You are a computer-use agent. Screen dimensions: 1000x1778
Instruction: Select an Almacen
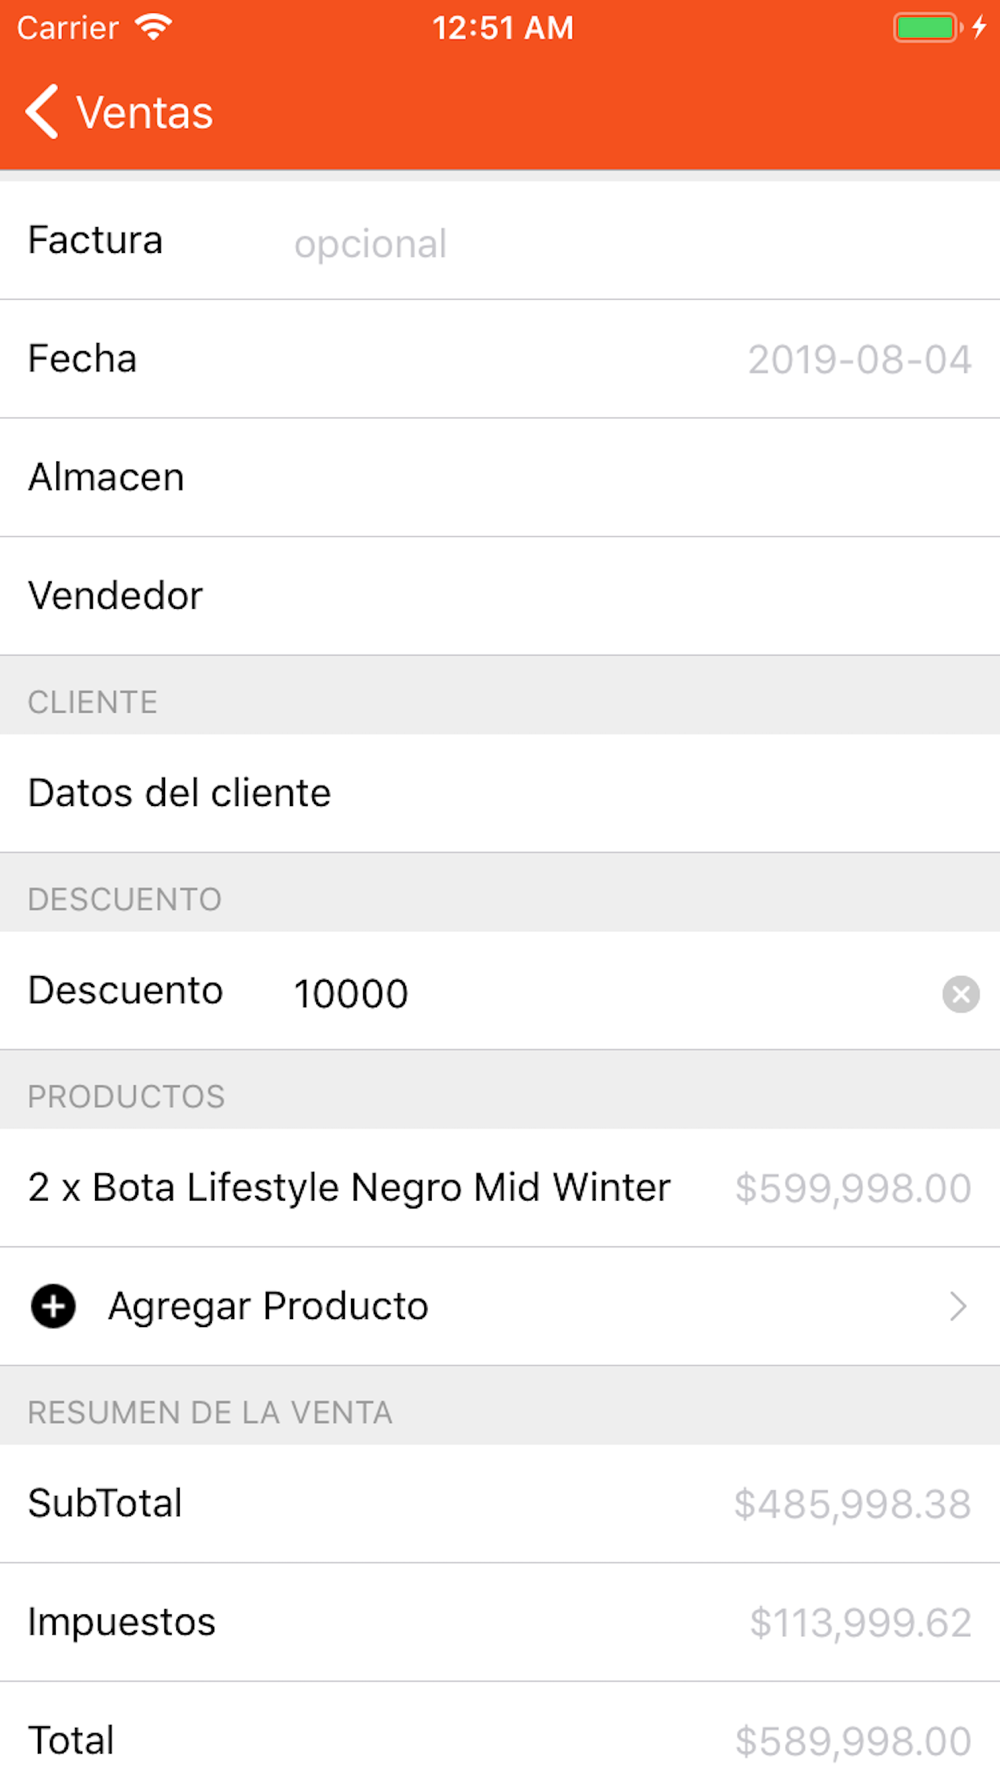click(x=500, y=478)
